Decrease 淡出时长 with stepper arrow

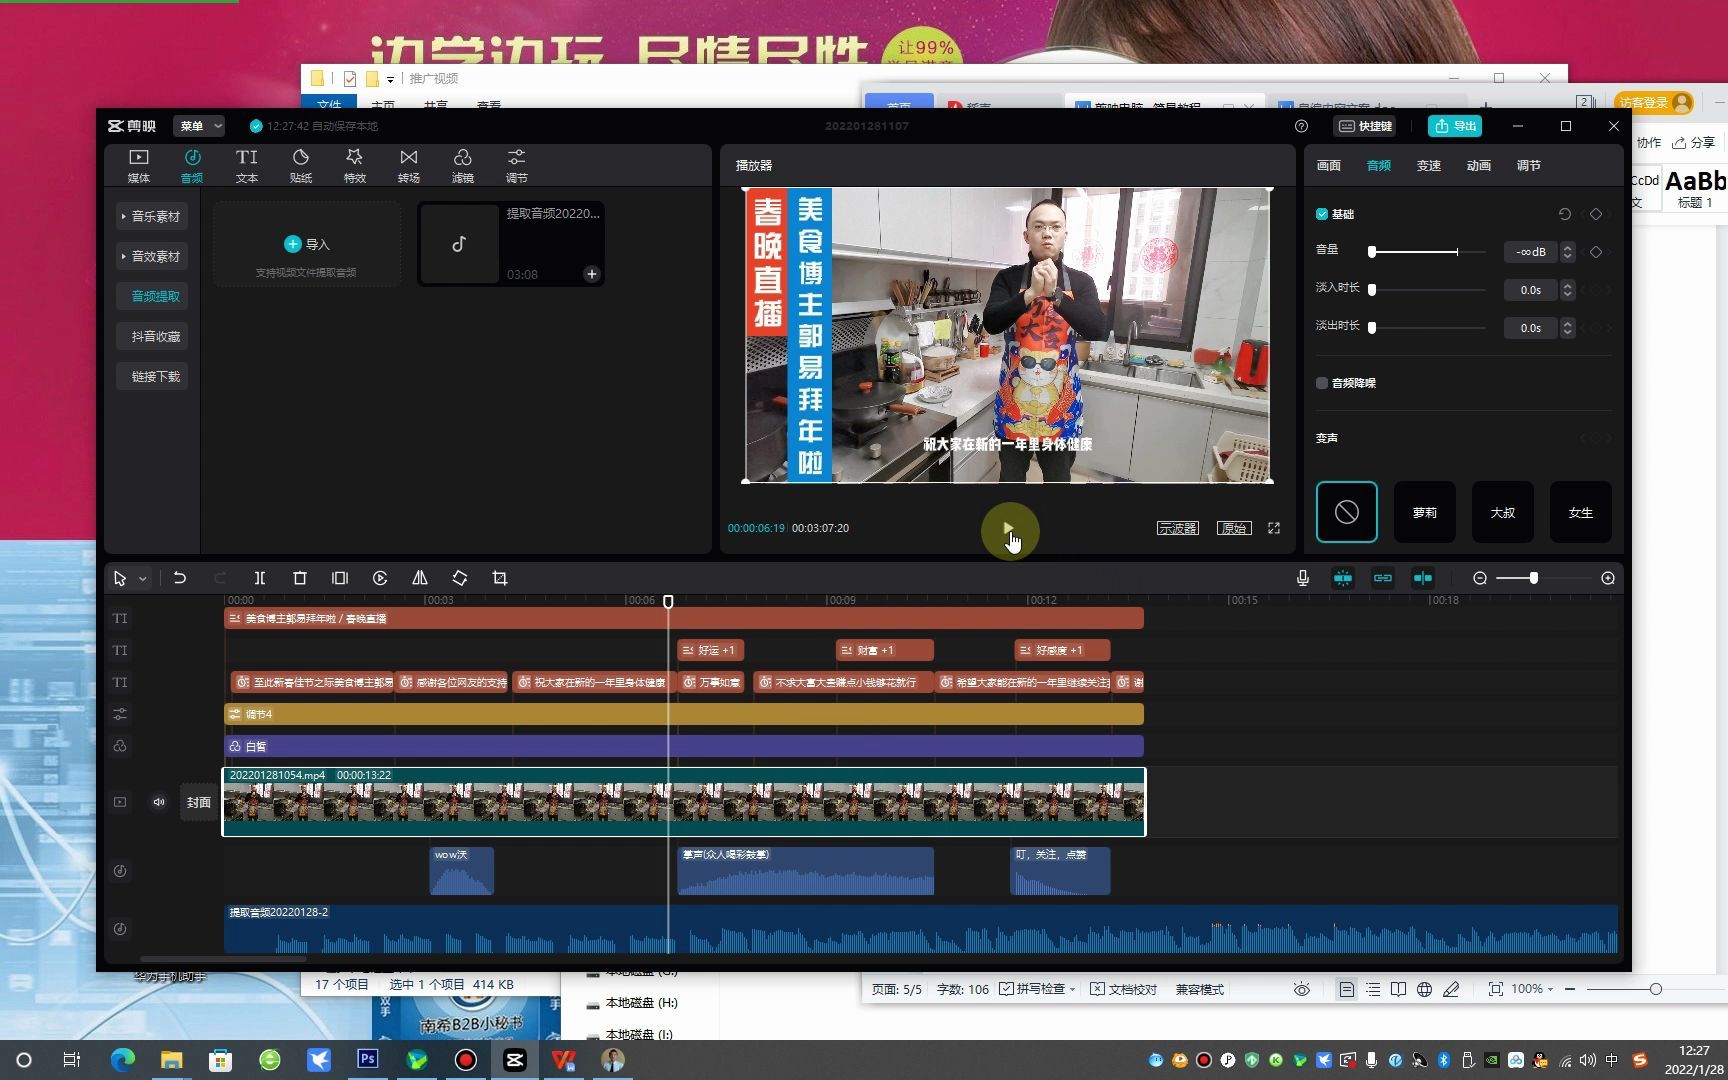[1568, 333]
